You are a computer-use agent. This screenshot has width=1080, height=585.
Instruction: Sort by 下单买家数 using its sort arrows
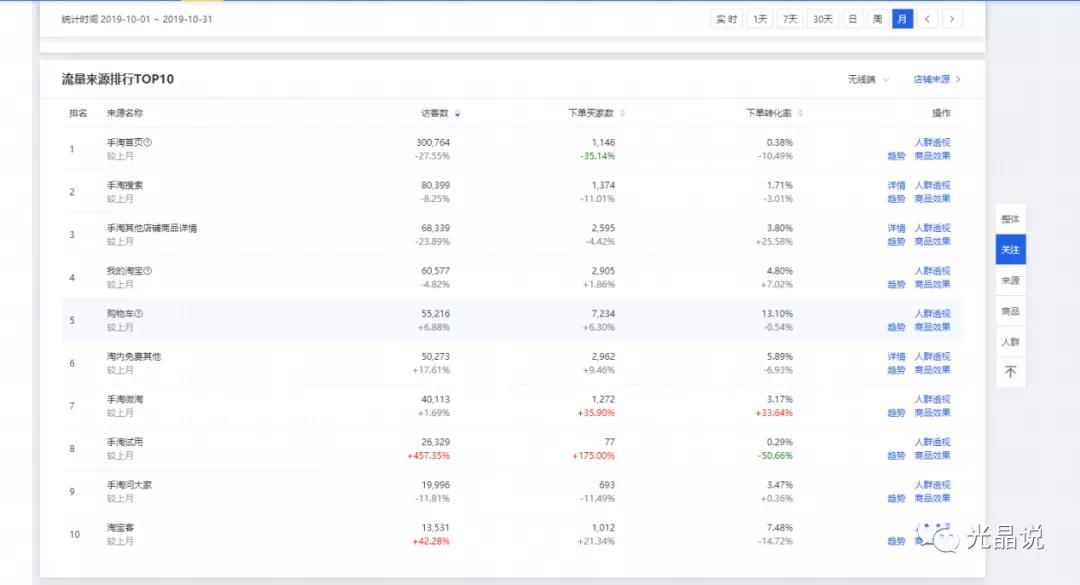[x=622, y=114]
